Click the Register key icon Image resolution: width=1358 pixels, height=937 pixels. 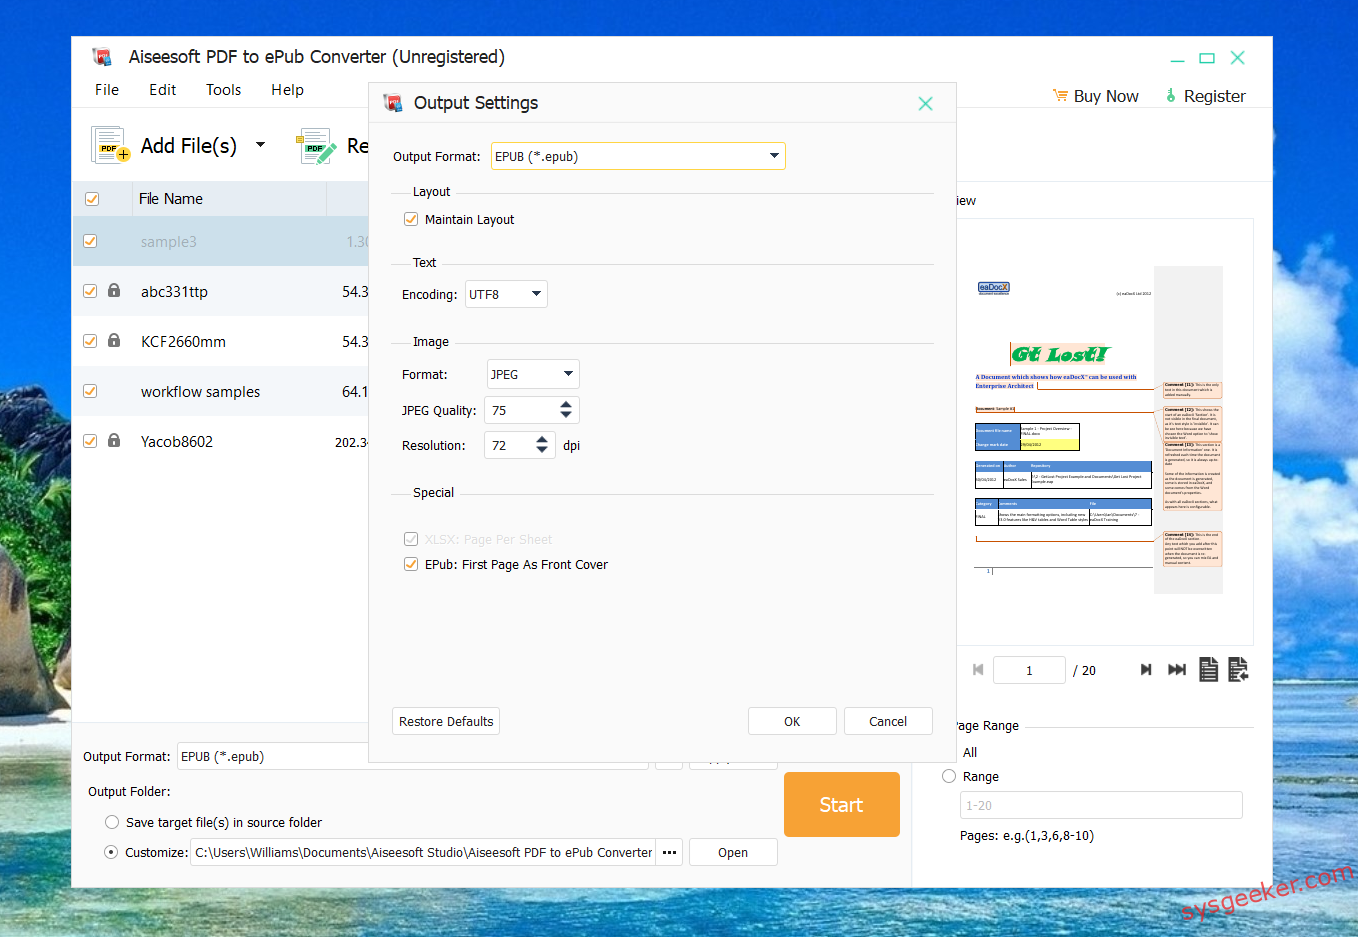pos(1171,96)
